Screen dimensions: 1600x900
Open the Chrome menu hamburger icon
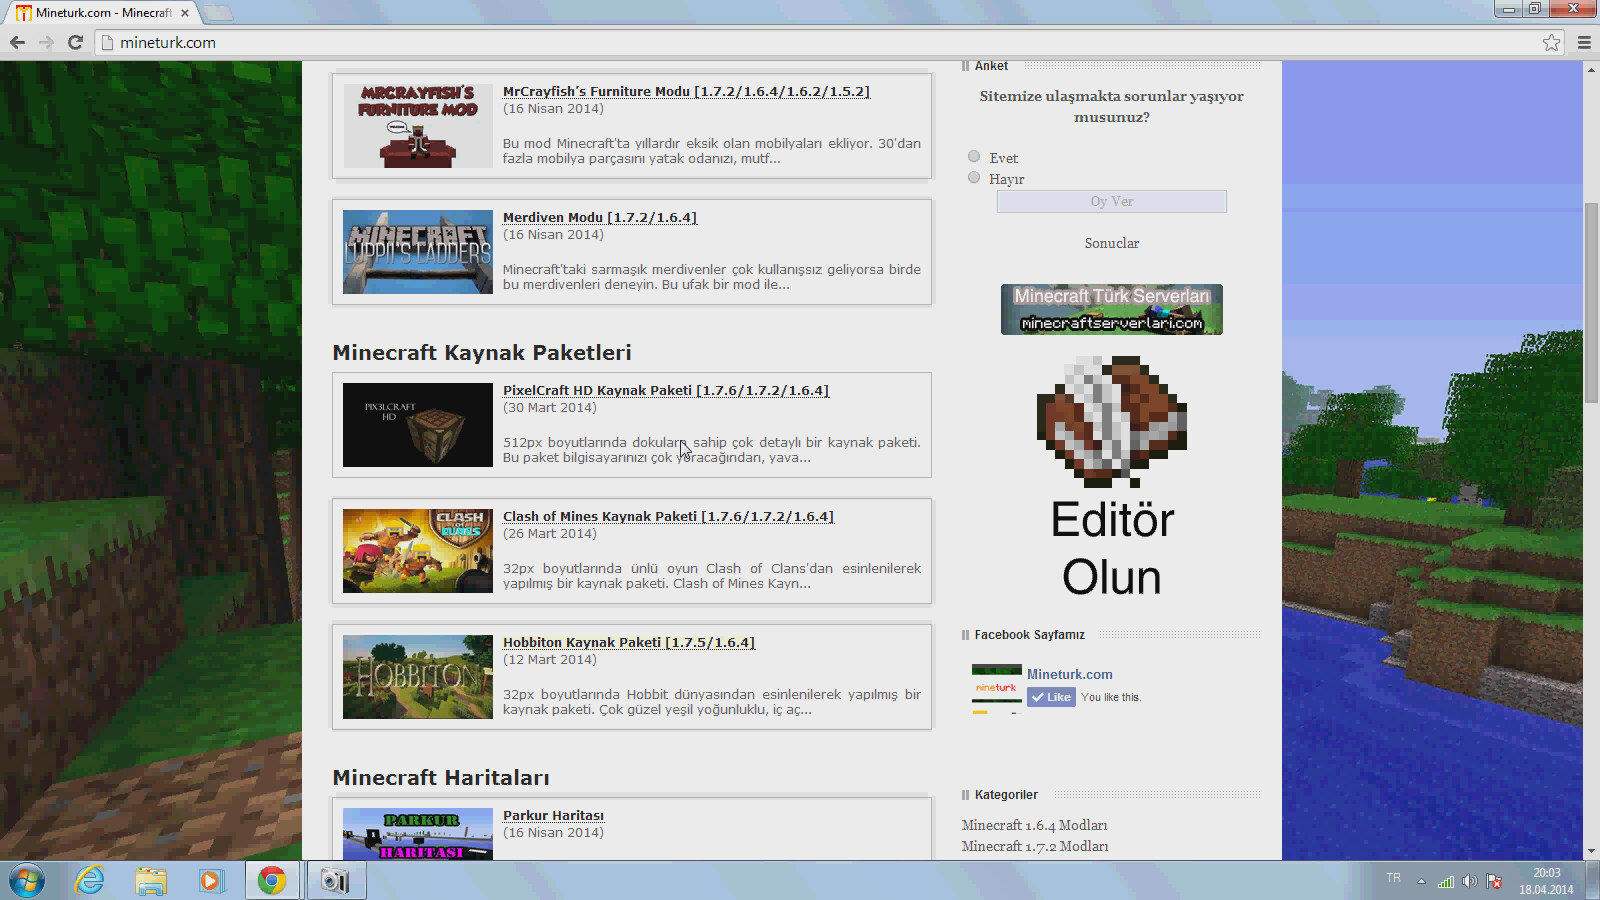click(1584, 42)
